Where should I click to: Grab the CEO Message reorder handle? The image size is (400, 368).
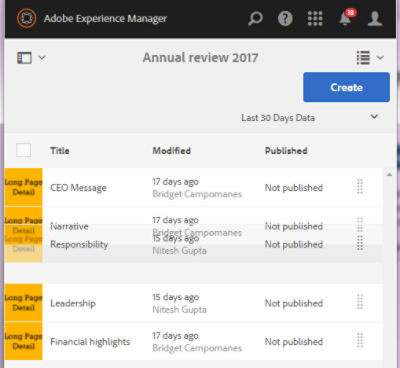(x=360, y=187)
